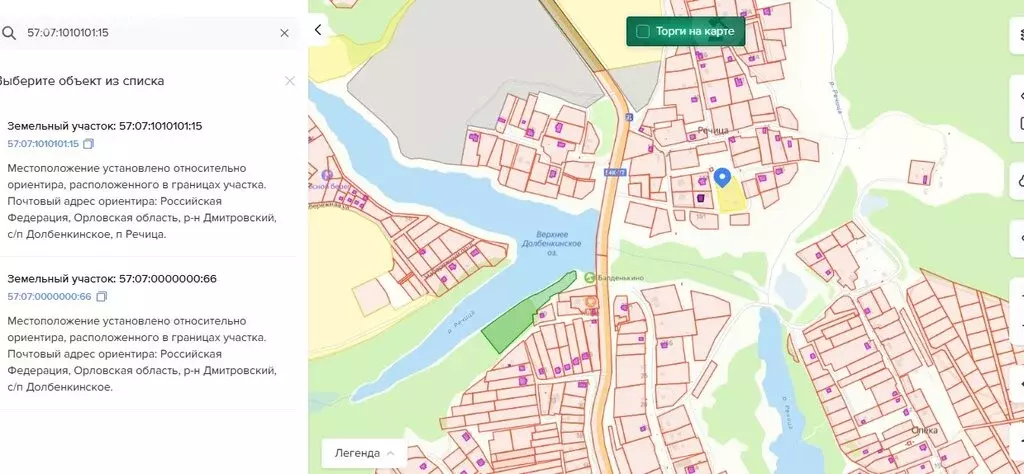The image size is (1024, 474).
Task: Close the 'Выберите объект из списка' list
Action: (290, 81)
